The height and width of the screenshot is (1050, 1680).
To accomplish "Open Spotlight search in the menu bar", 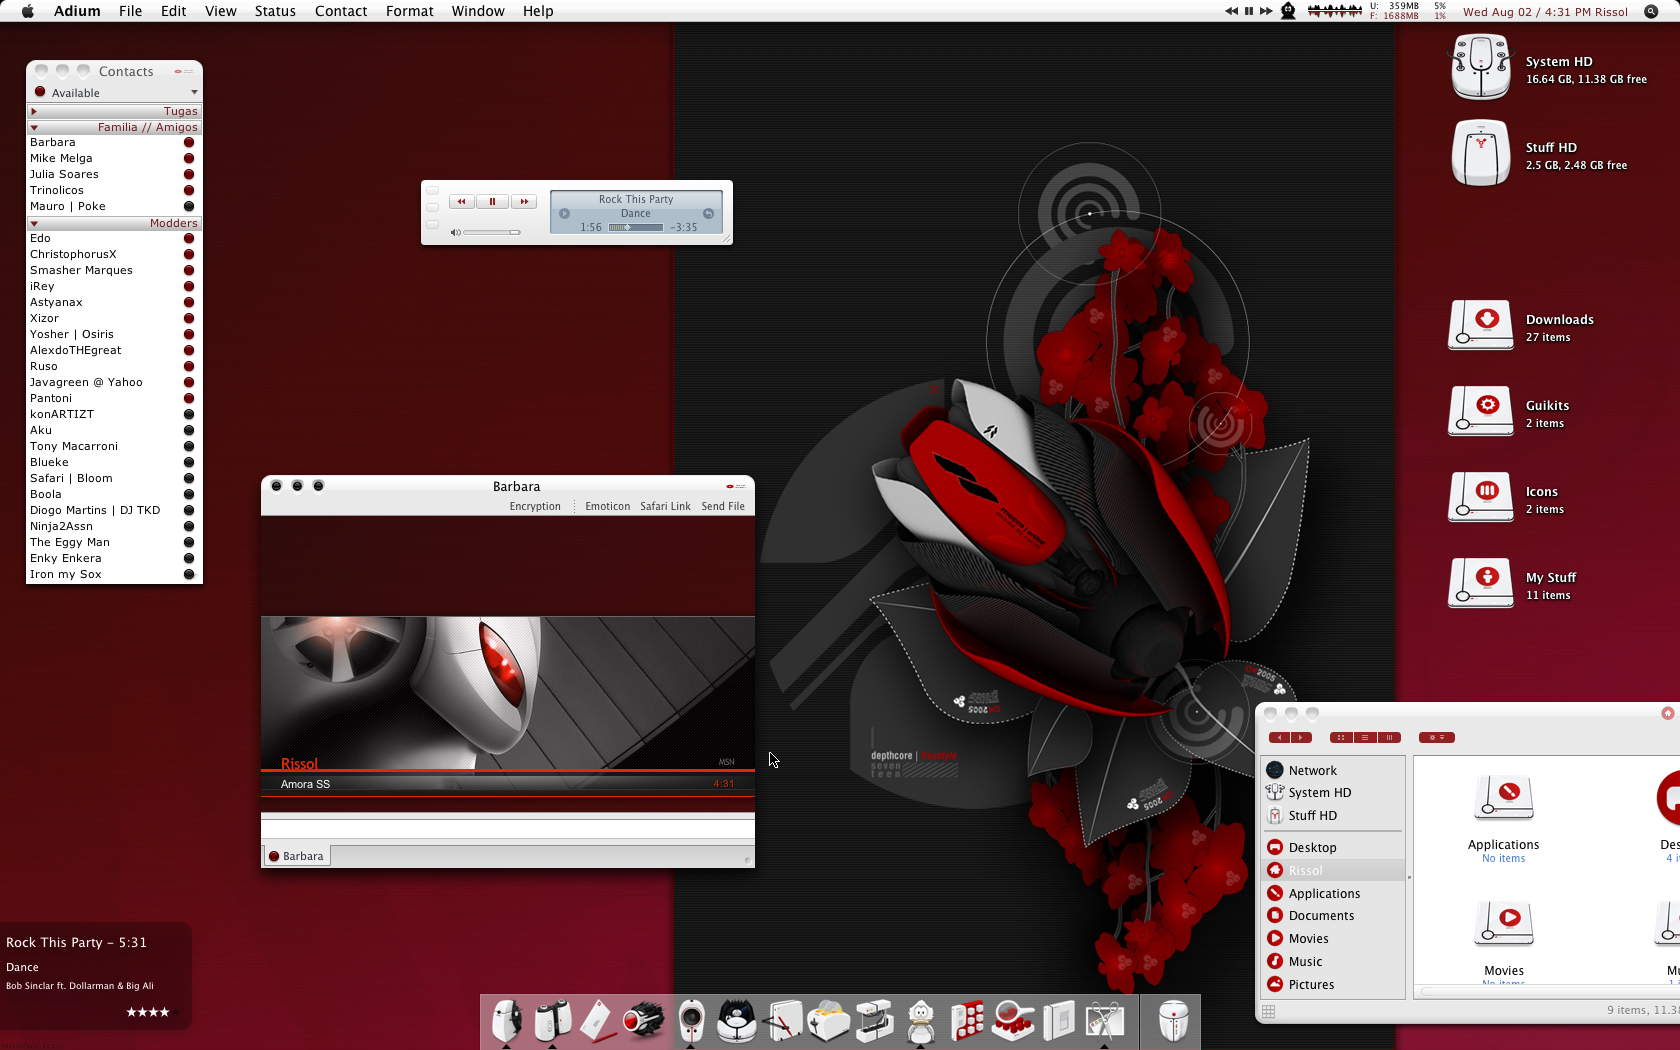I will pyautogui.click(x=1651, y=11).
